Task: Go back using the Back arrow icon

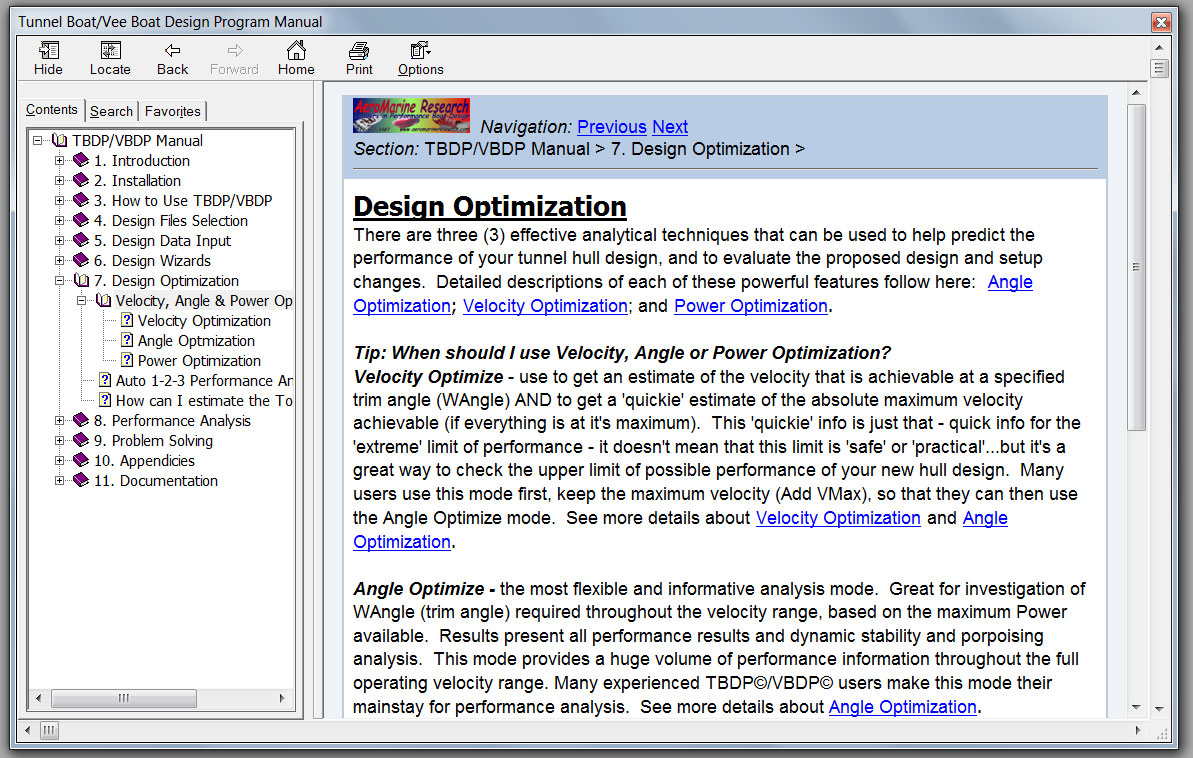Action: (x=173, y=51)
